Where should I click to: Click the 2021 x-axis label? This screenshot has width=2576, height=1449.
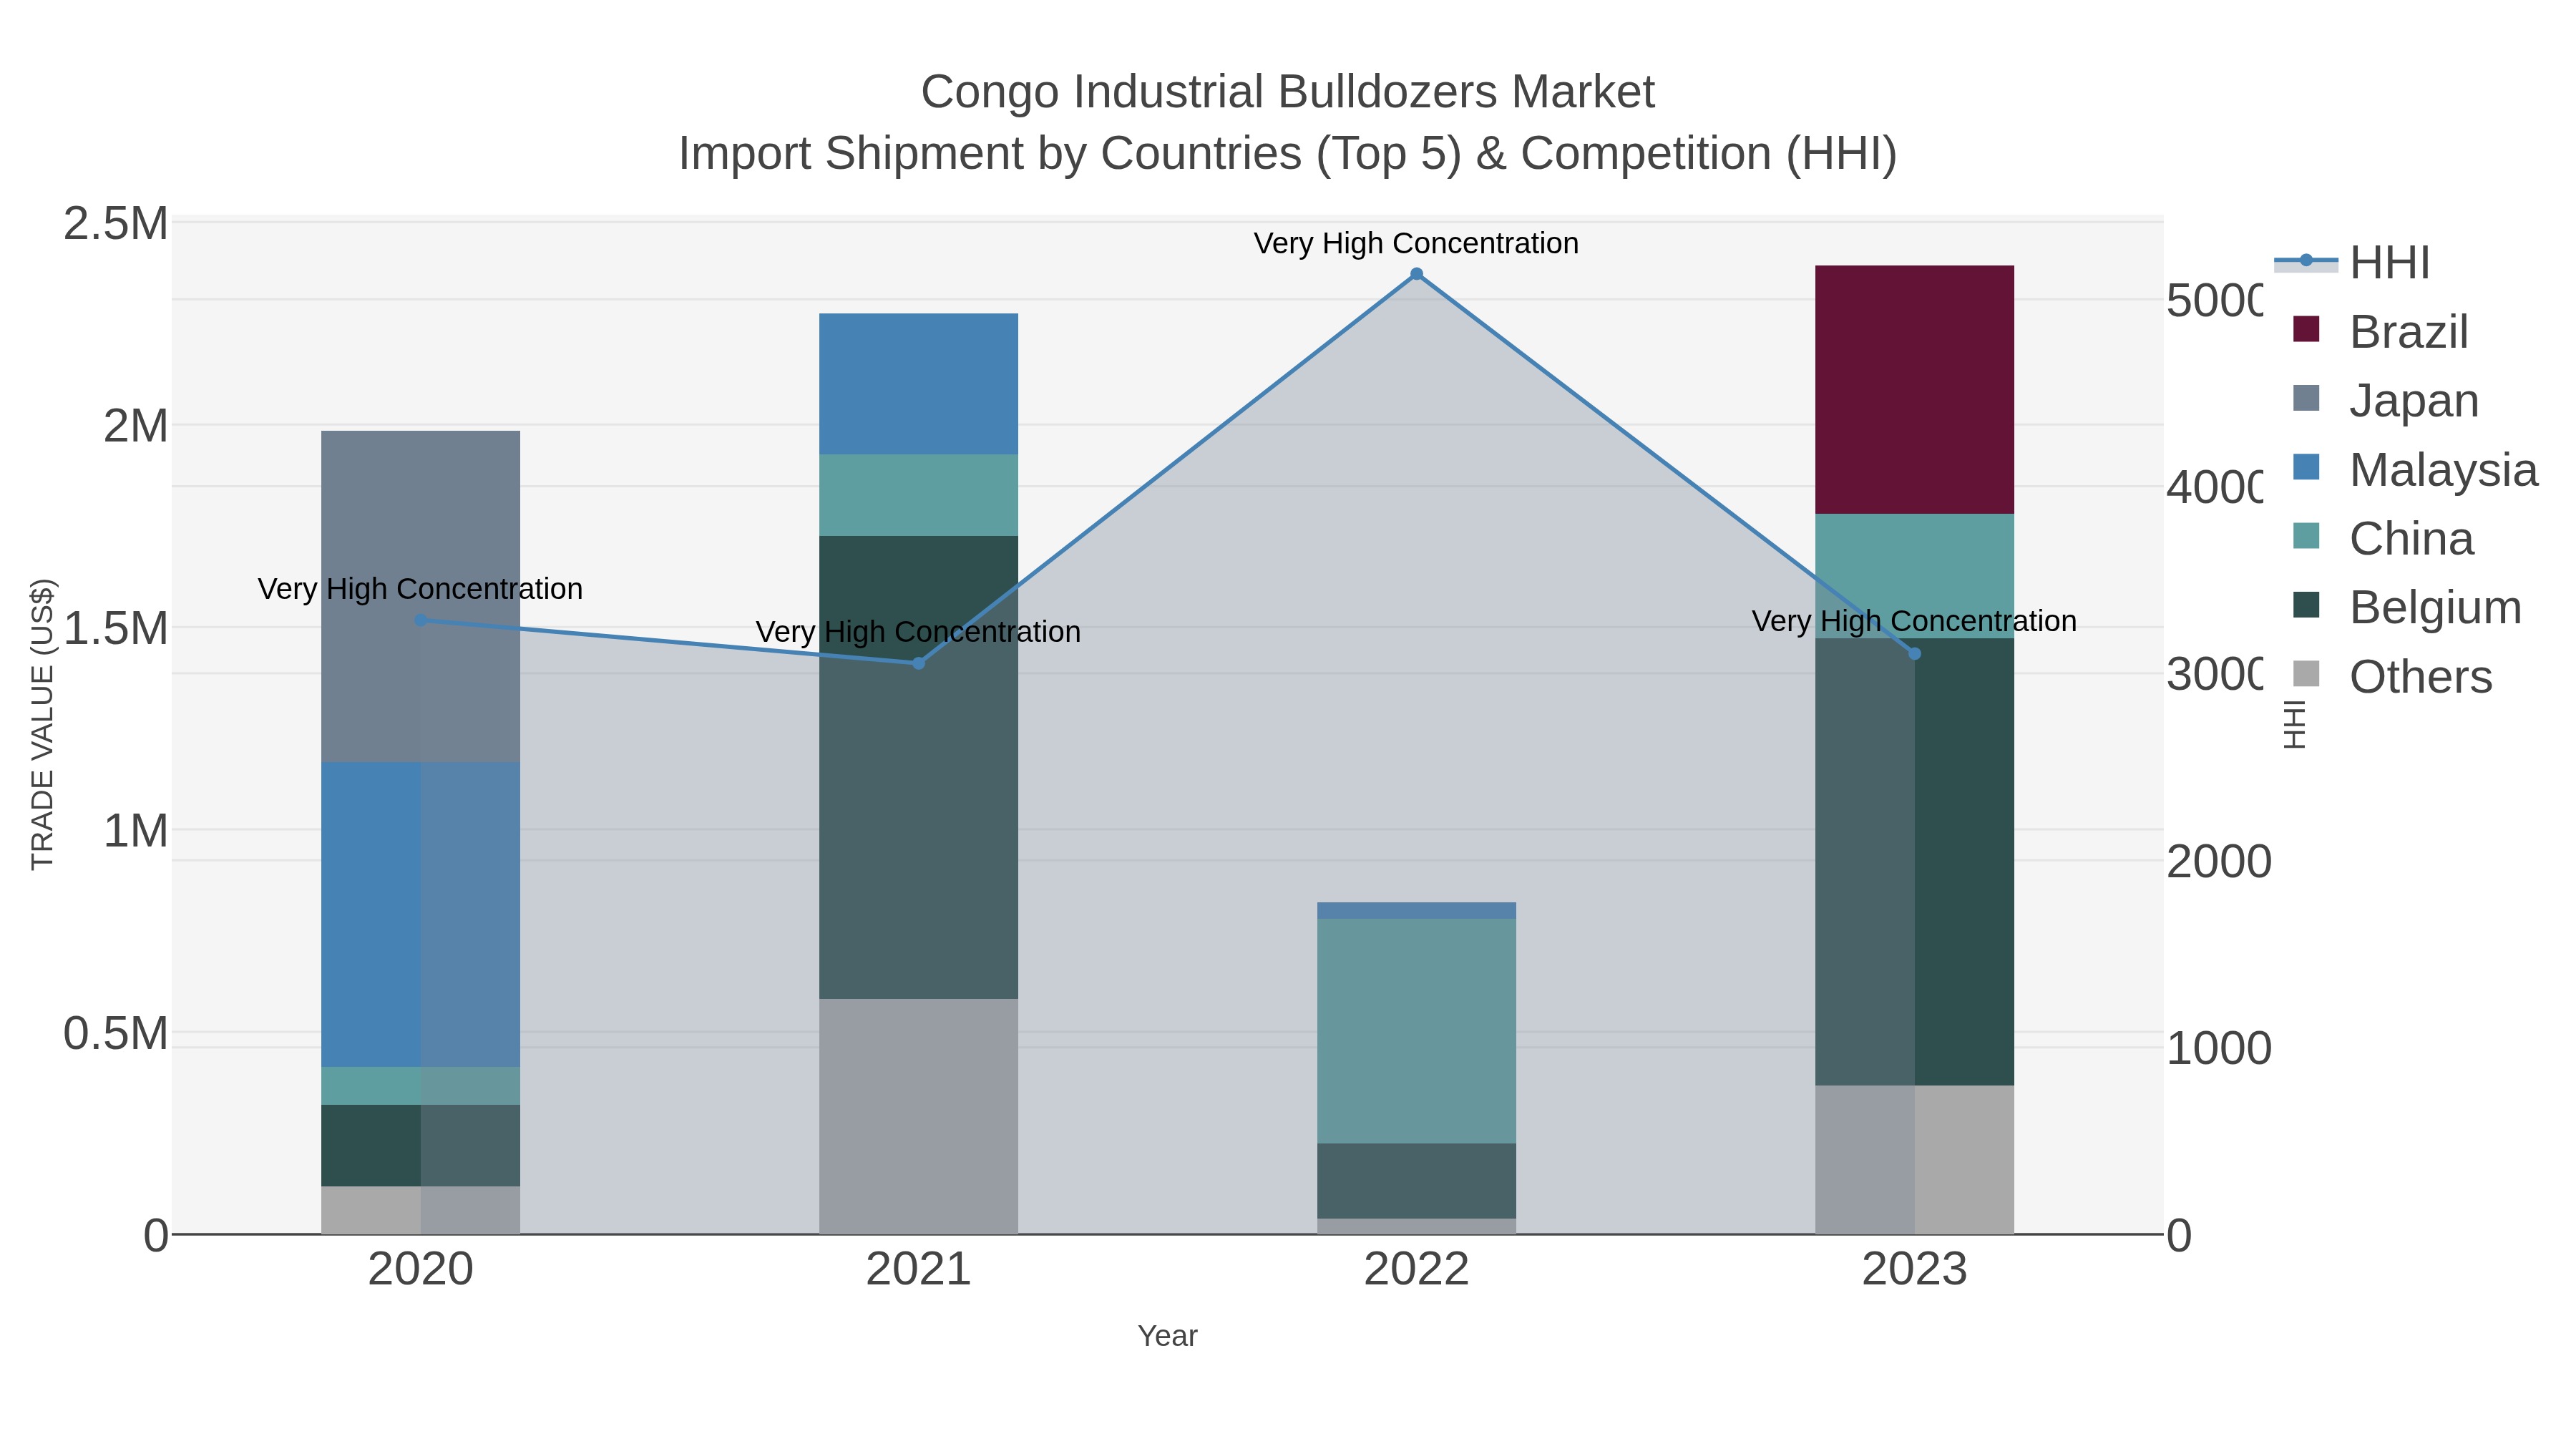(x=919, y=1270)
